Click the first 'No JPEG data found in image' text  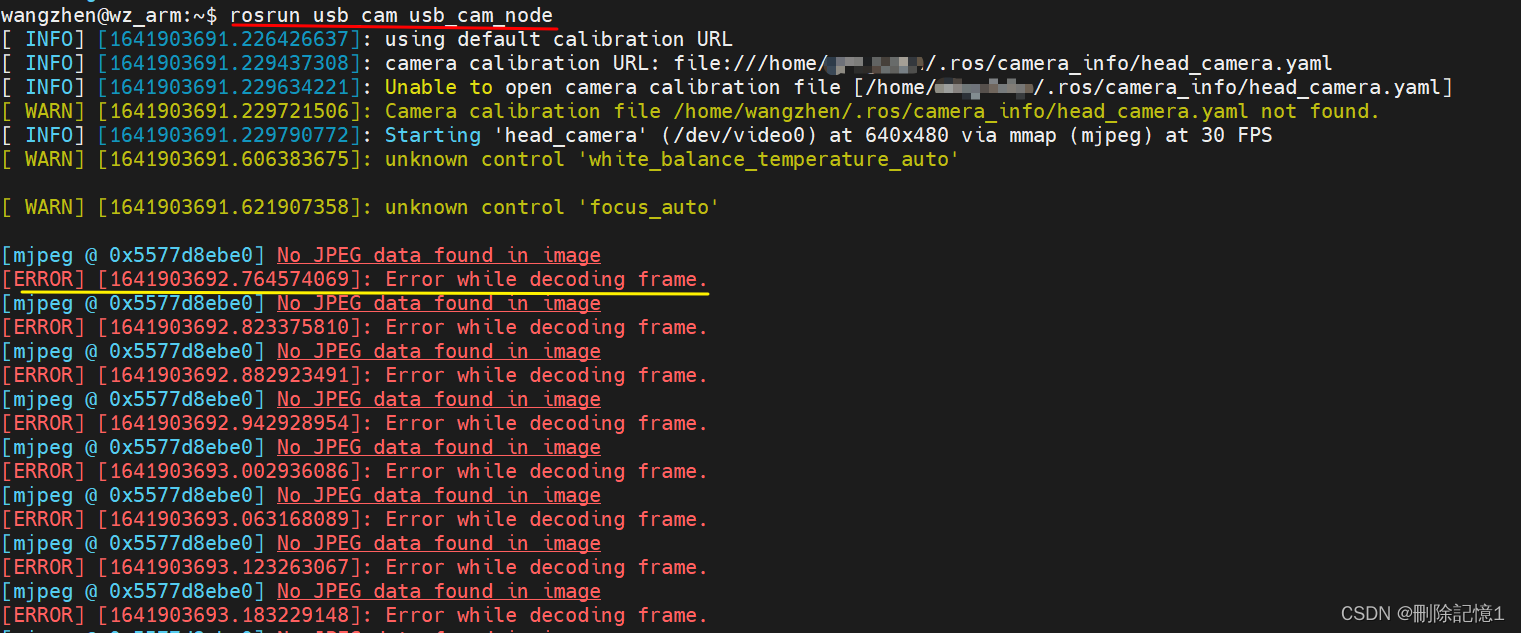[439, 255]
